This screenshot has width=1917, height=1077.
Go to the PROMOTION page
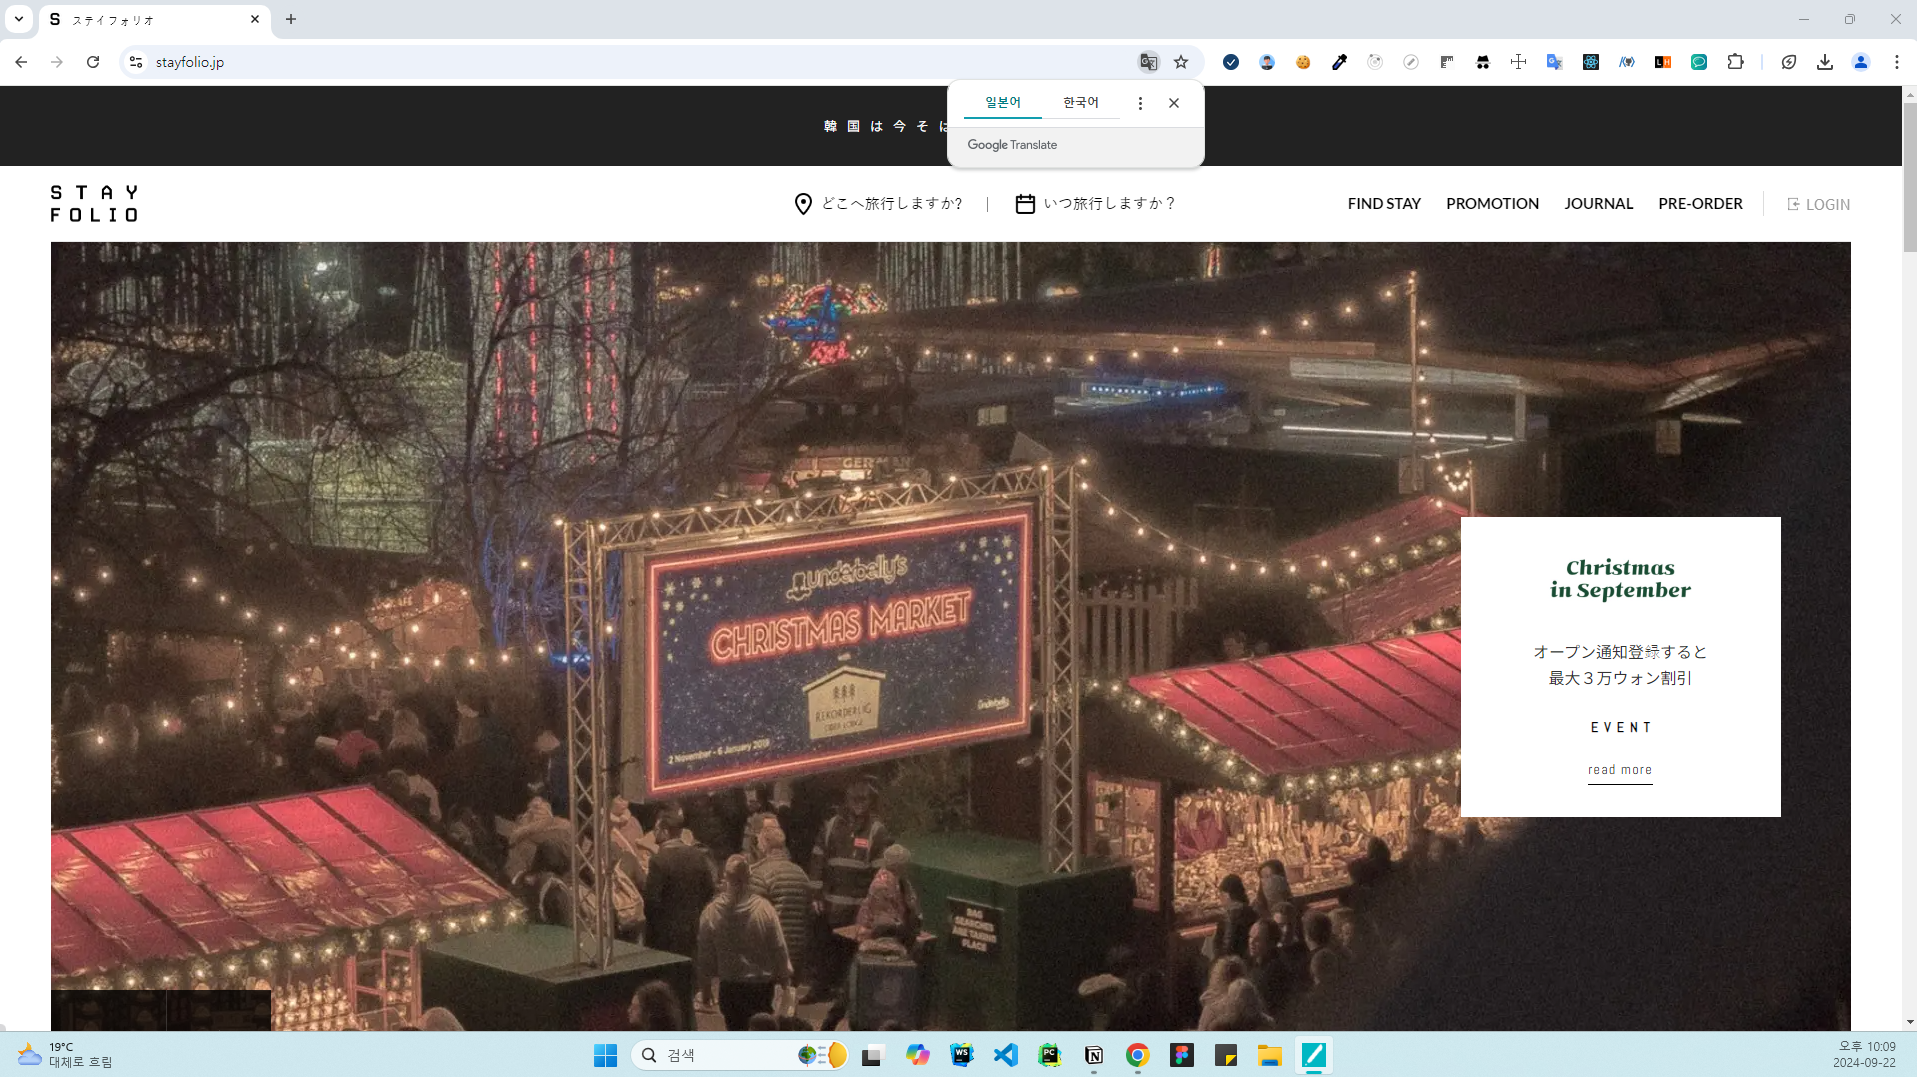1492,204
